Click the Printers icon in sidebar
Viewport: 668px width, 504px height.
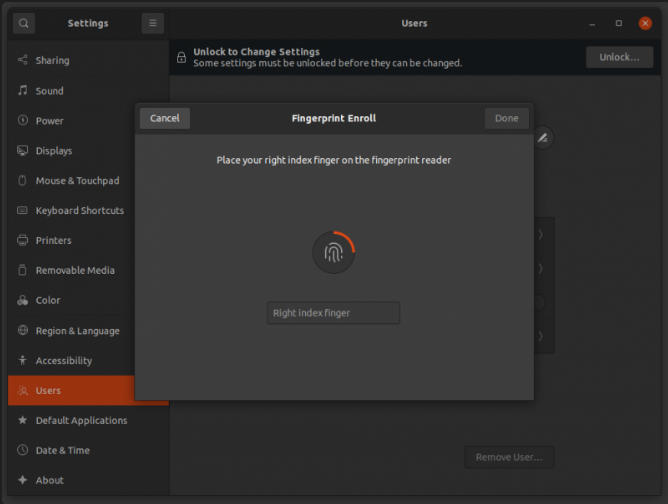(x=23, y=240)
